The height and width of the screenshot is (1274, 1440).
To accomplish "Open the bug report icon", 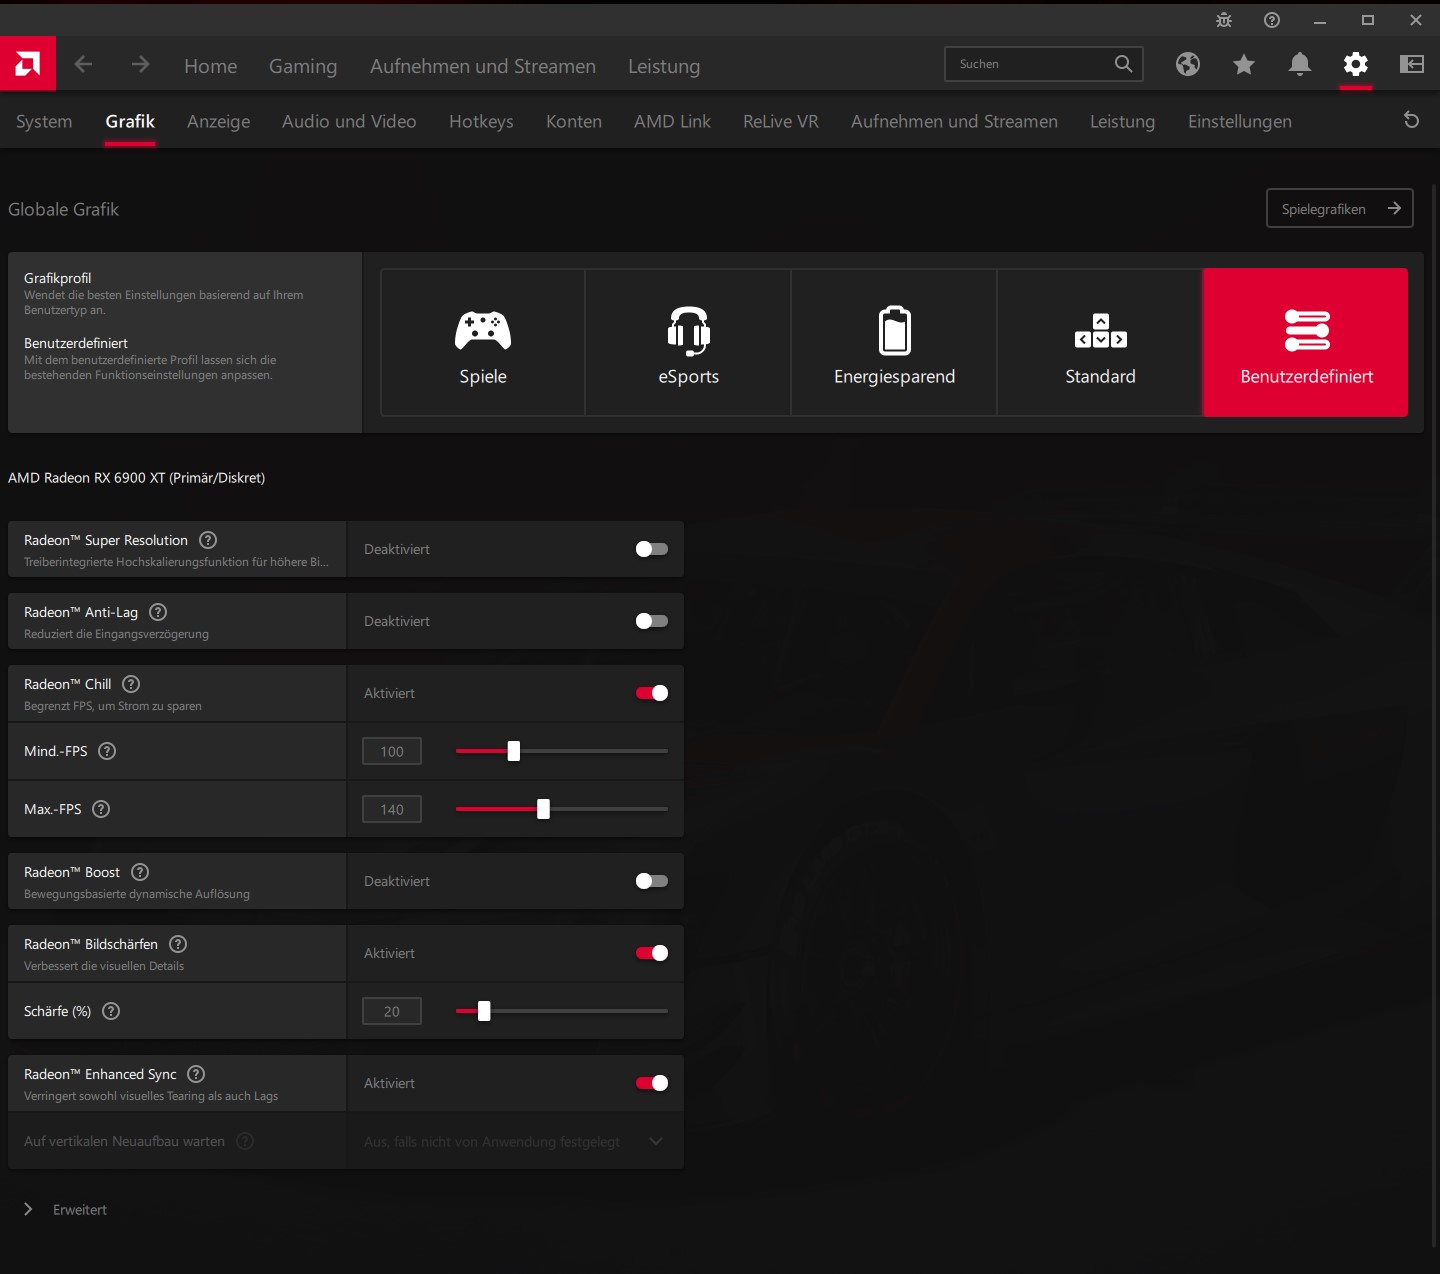I will click(1224, 20).
